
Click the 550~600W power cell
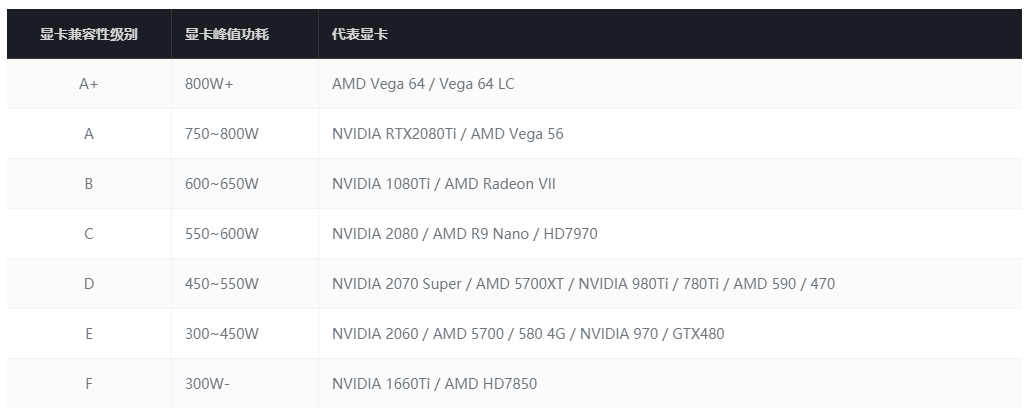pos(222,234)
